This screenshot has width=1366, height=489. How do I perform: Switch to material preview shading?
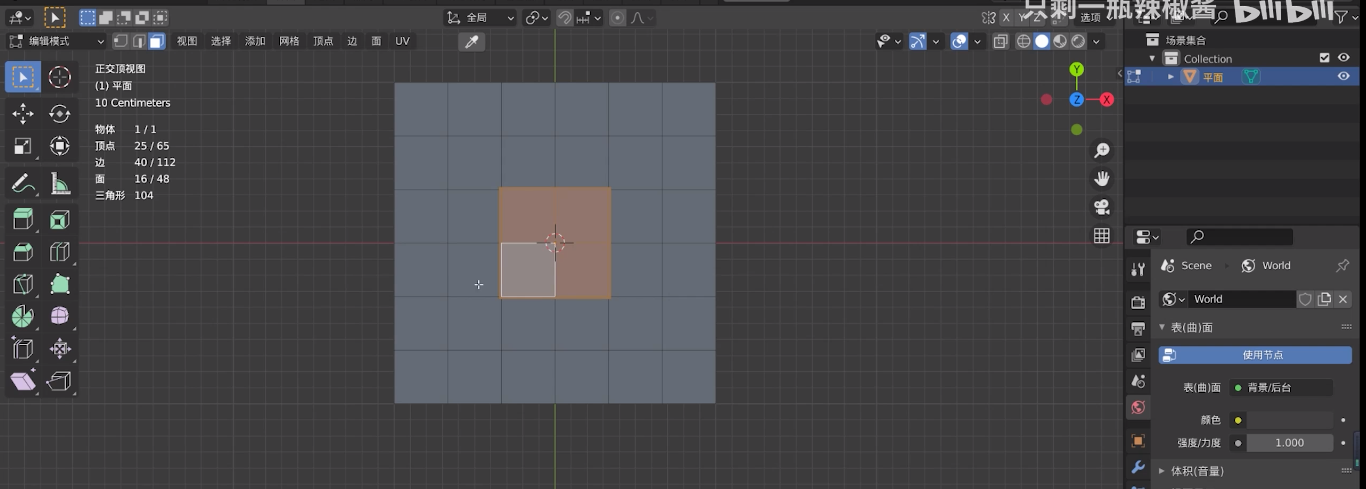(x=1060, y=41)
